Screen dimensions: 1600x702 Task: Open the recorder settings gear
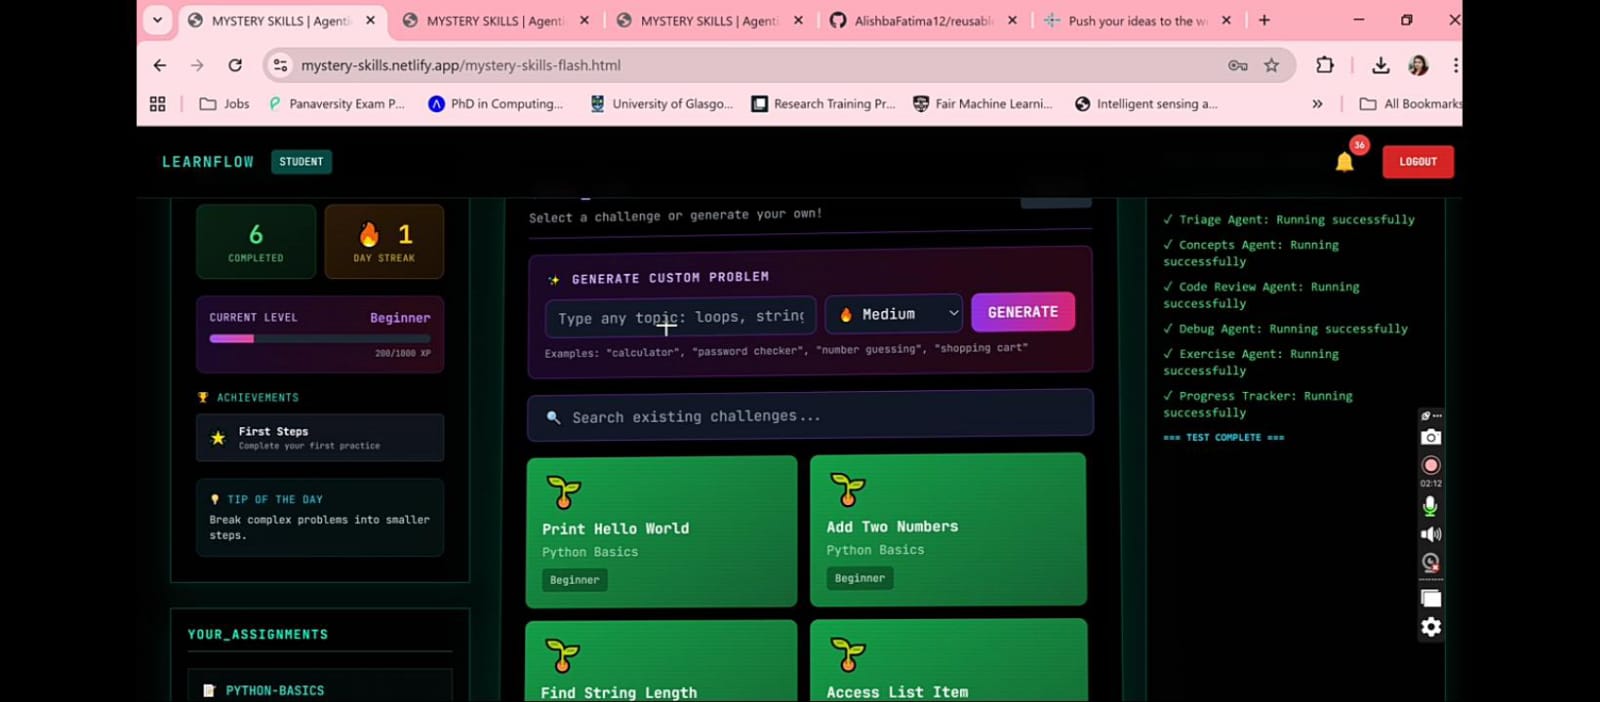click(1431, 627)
